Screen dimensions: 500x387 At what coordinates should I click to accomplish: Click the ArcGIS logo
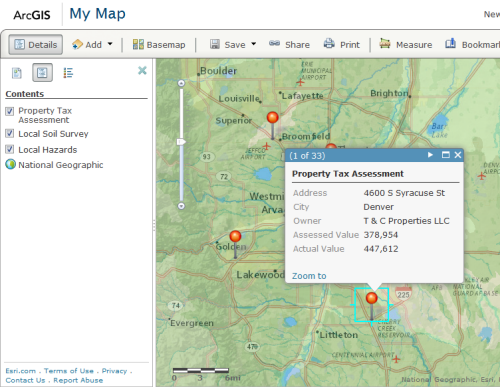pyautogui.click(x=32, y=15)
